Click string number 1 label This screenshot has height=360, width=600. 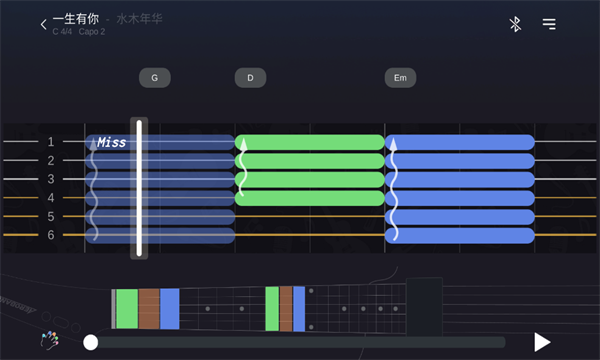[x=51, y=142]
